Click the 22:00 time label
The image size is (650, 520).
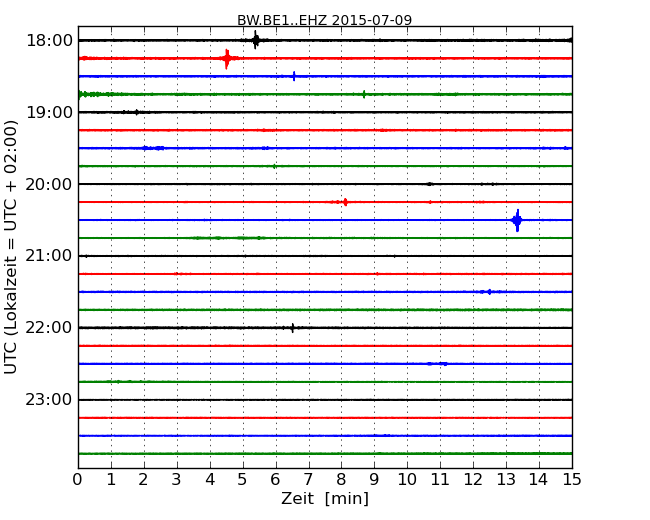click(49, 328)
